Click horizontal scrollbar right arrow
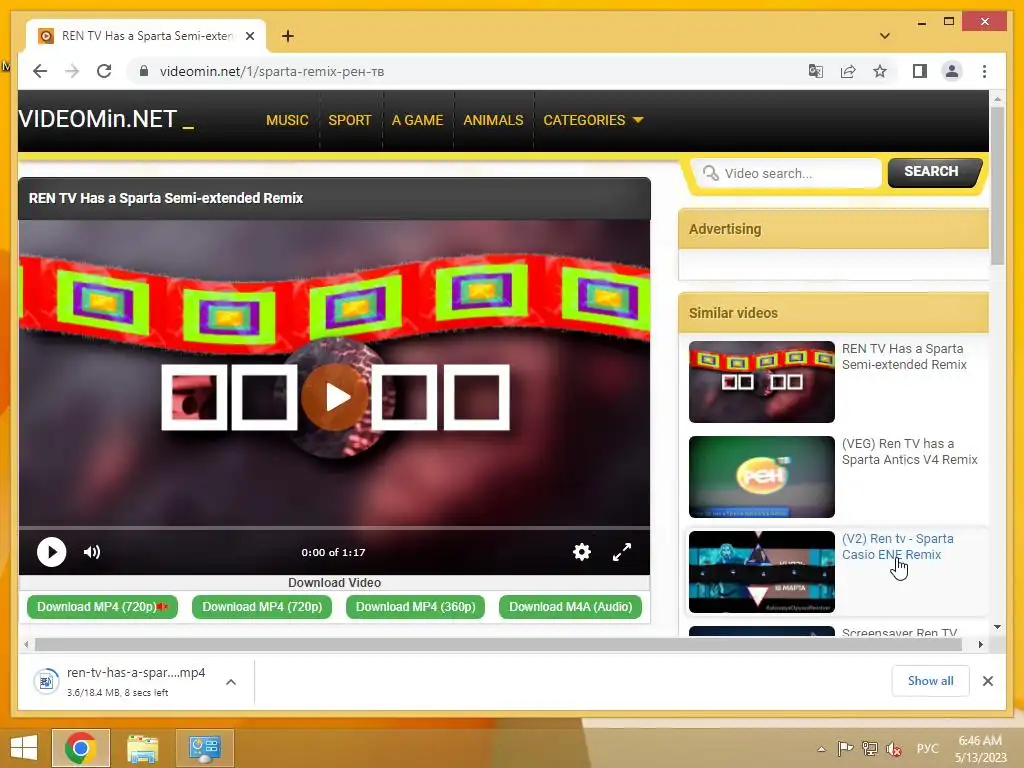Image resolution: width=1024 pixels, height=768 pixels. 980,645
